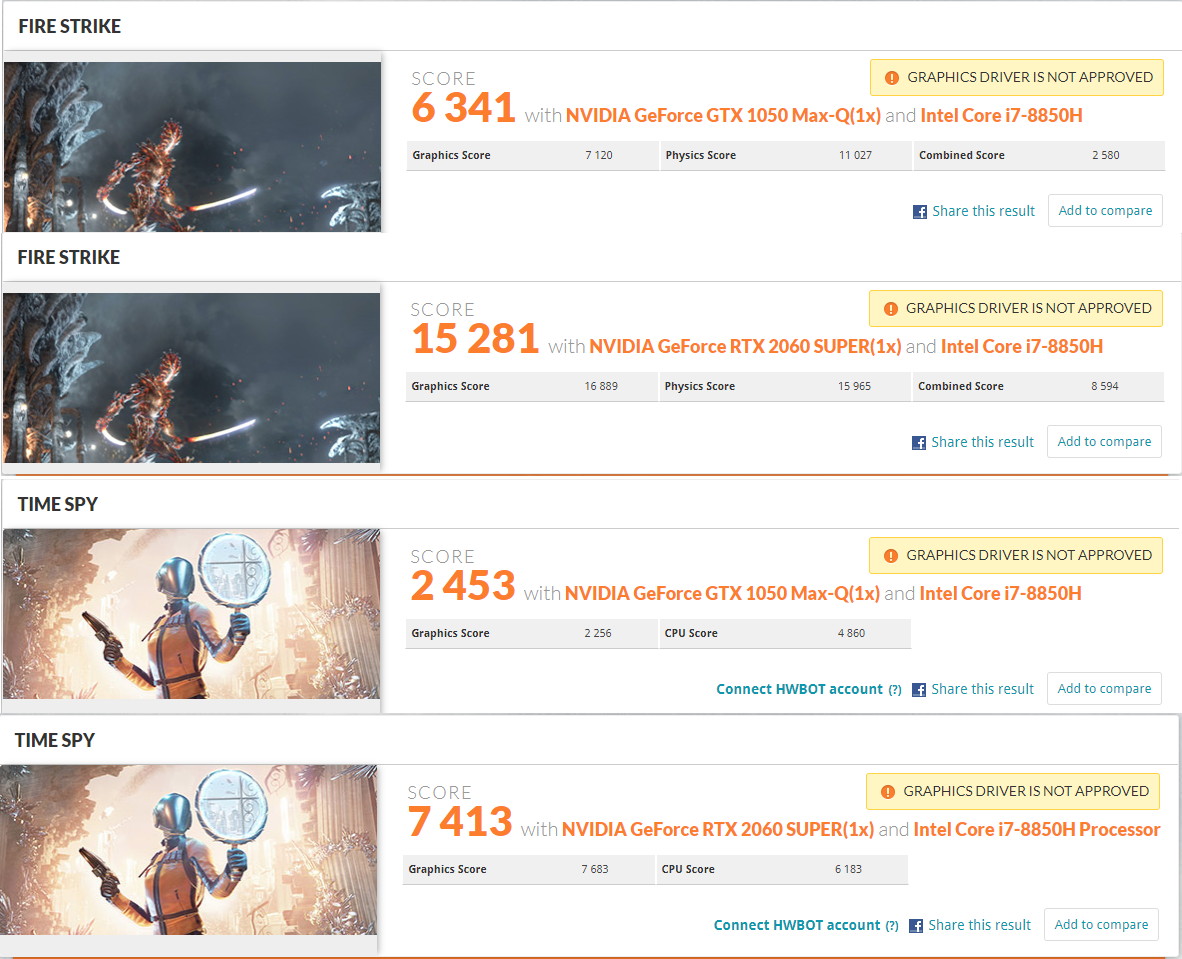Image resolution: width=1182 pixels, height=959 pixels.
Task: Click warning icon in 6 341 result's driver notice
Action: click(891, 78)
